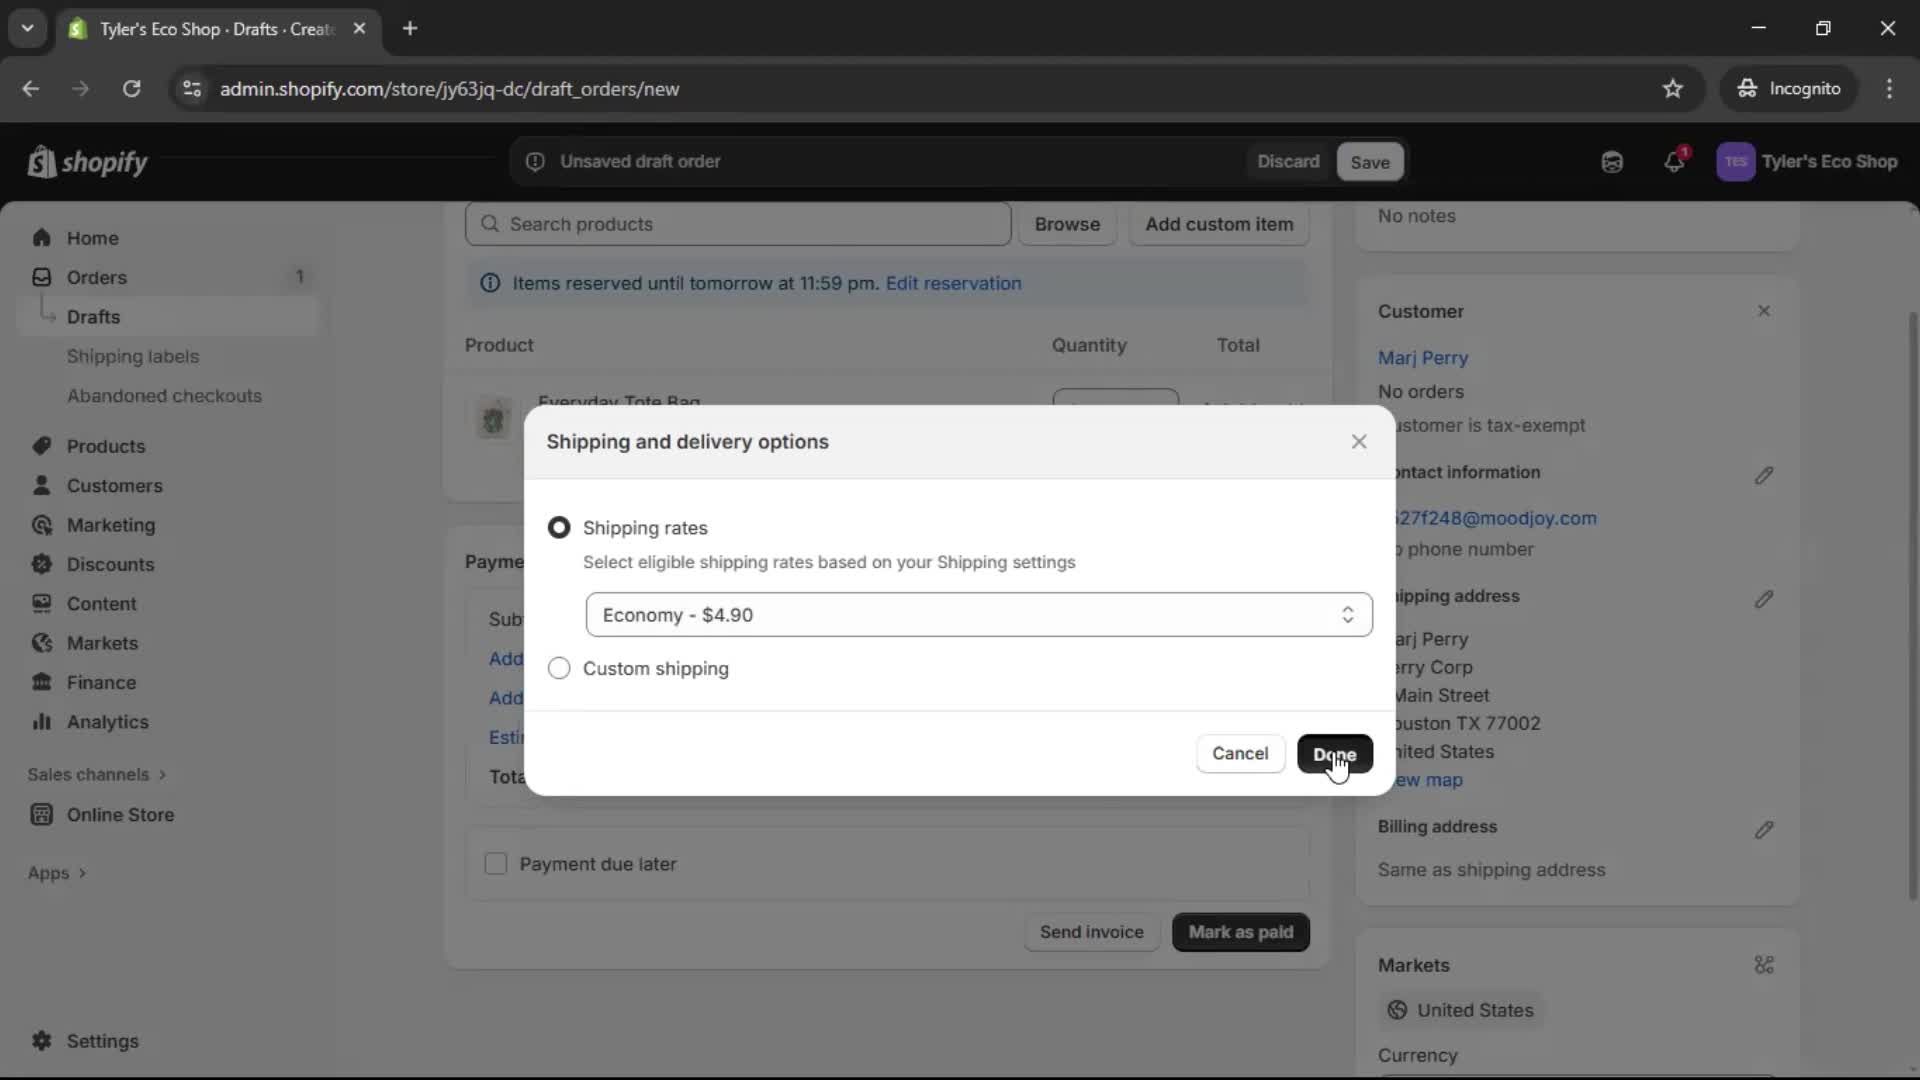Select the Custom shipping option
1920x1080 pixels.
pyautogui.click(x=558, y=669)
